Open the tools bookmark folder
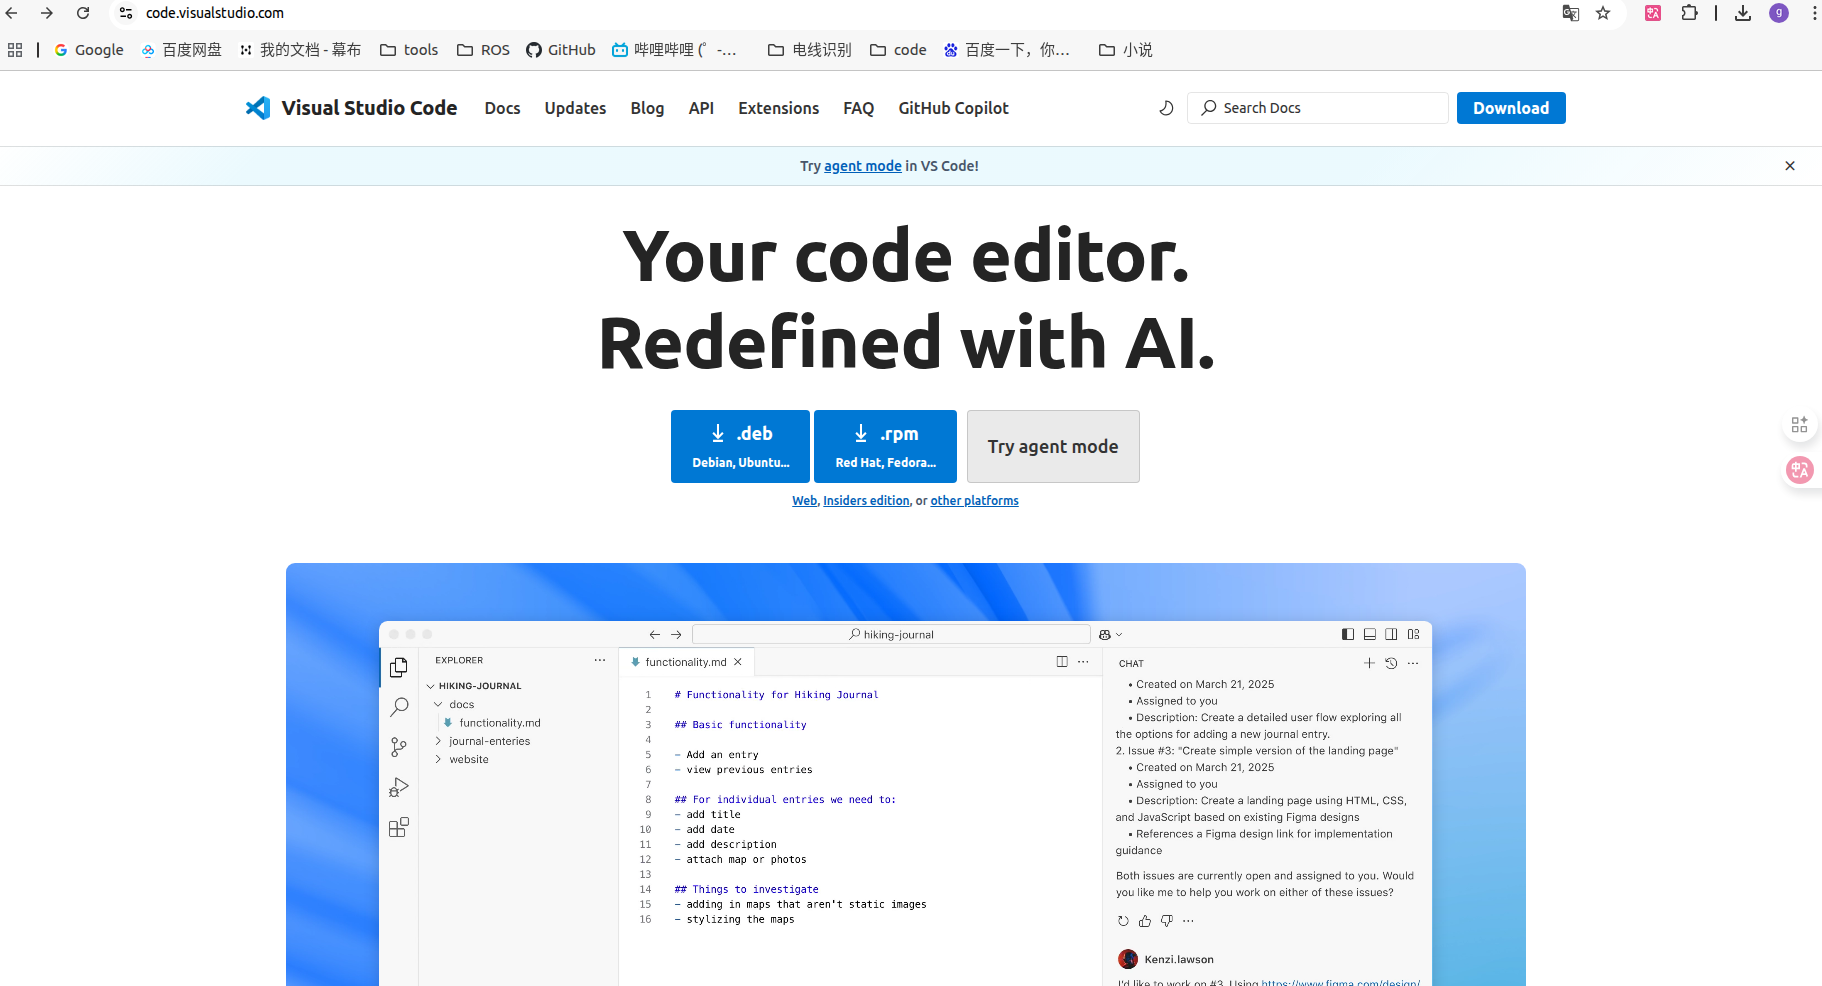Screen dimensions: 1822x986 point(409,50)
